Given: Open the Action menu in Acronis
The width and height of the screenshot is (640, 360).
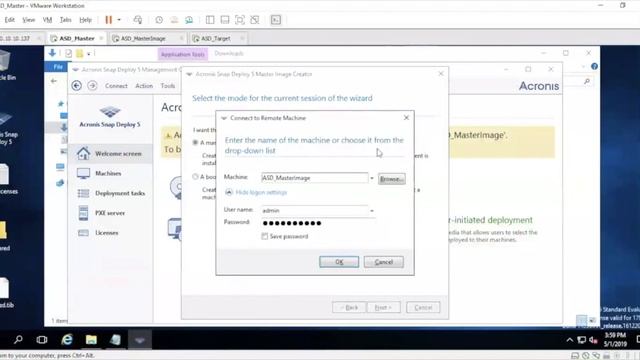Looking at the screenshot, I should [x=144, y=86].
